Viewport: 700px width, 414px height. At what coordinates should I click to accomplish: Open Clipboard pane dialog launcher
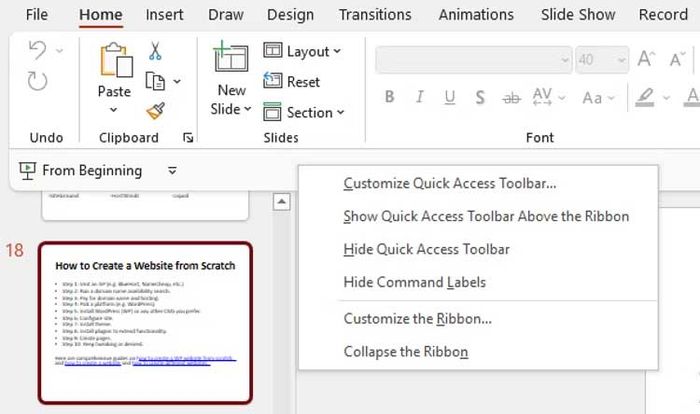tap(188, 138)
